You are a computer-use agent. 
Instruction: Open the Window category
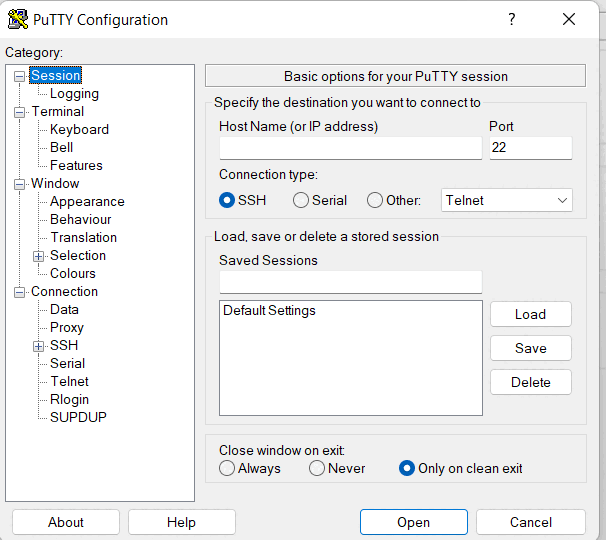[55, 183]
